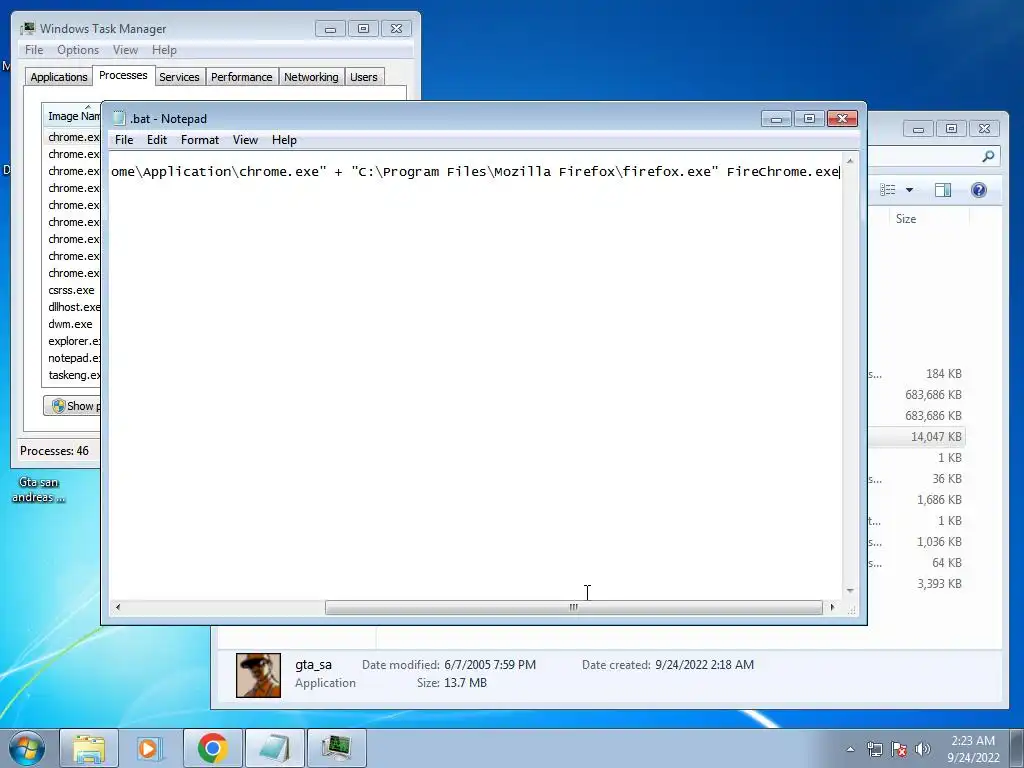Open the volume speaker tray icon
The height and width of the screenshot is (768, 1024).
click(922, 749)
